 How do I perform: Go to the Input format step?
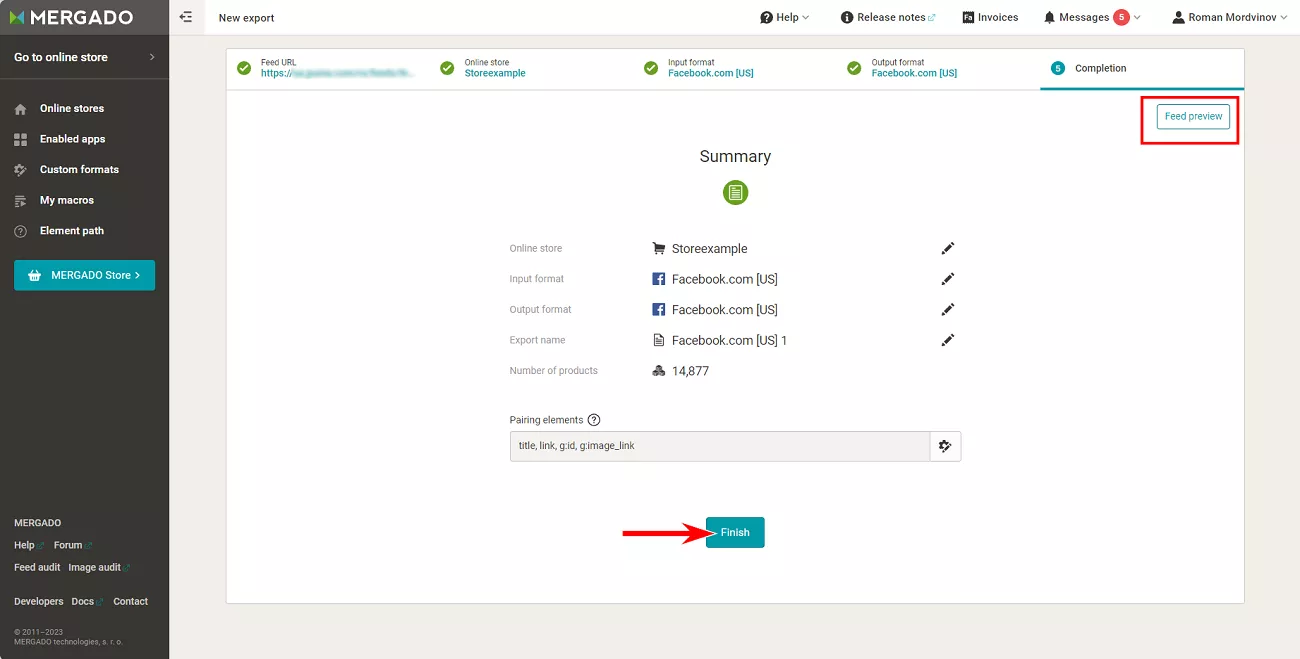point(698,68)
